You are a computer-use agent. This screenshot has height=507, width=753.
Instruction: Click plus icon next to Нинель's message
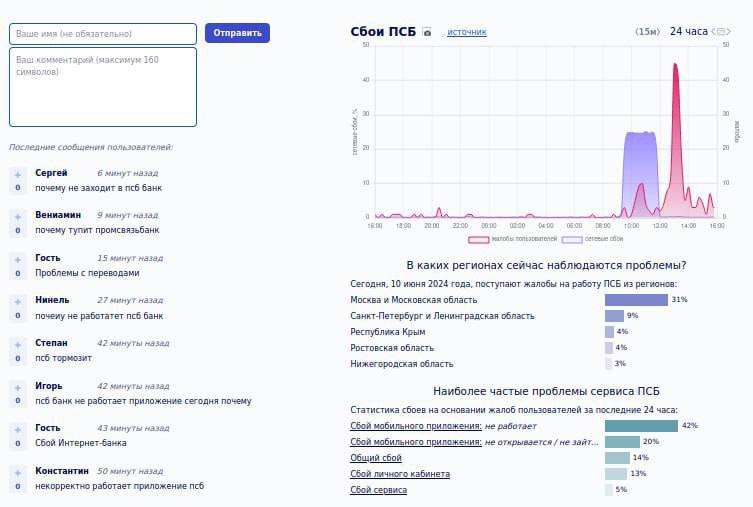tap(18, 302)
